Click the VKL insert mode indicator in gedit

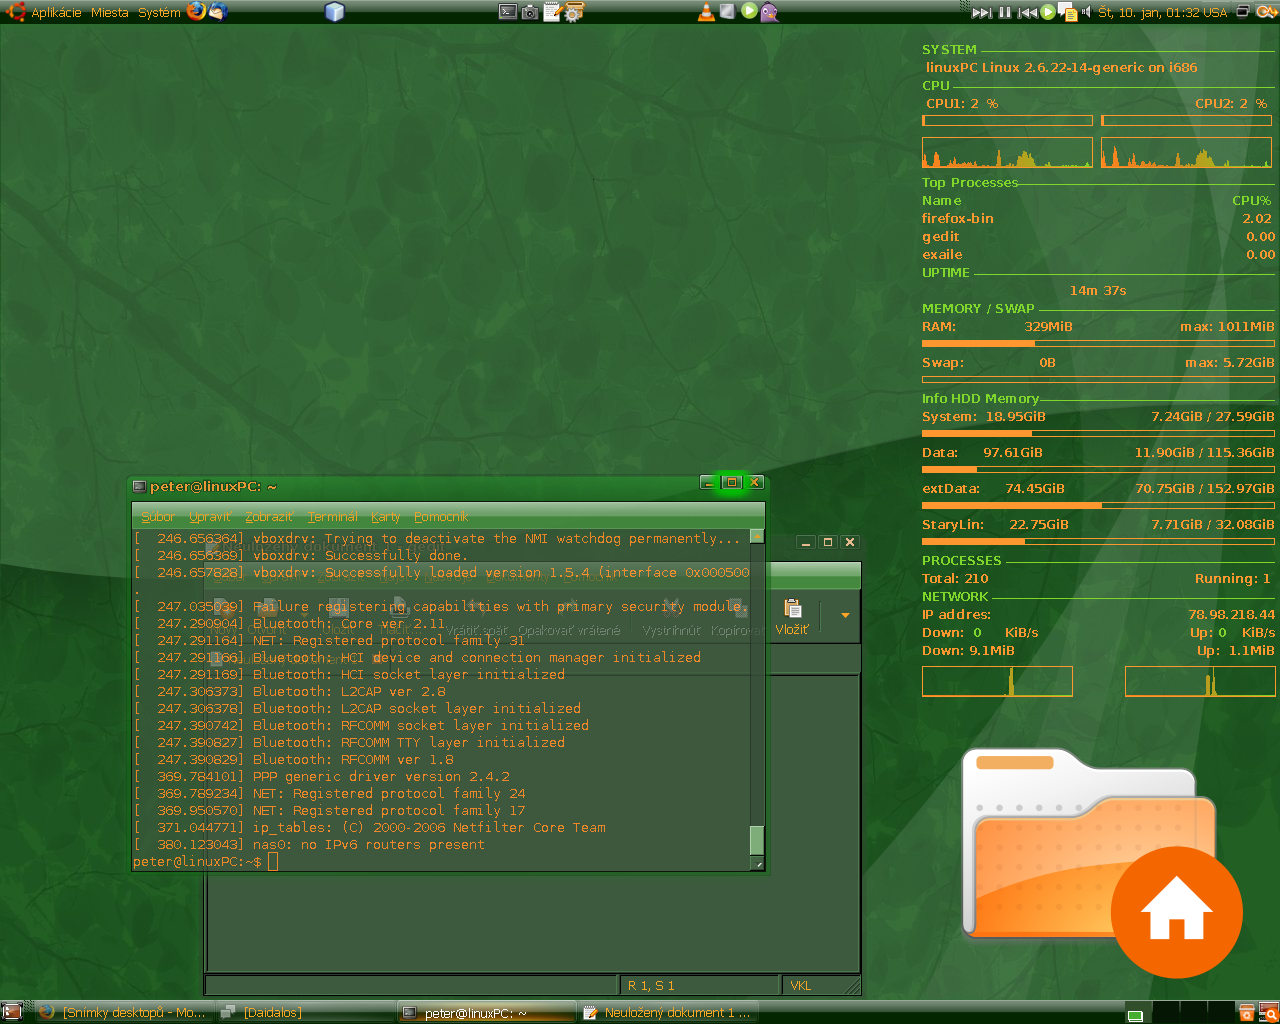point(801,986)
